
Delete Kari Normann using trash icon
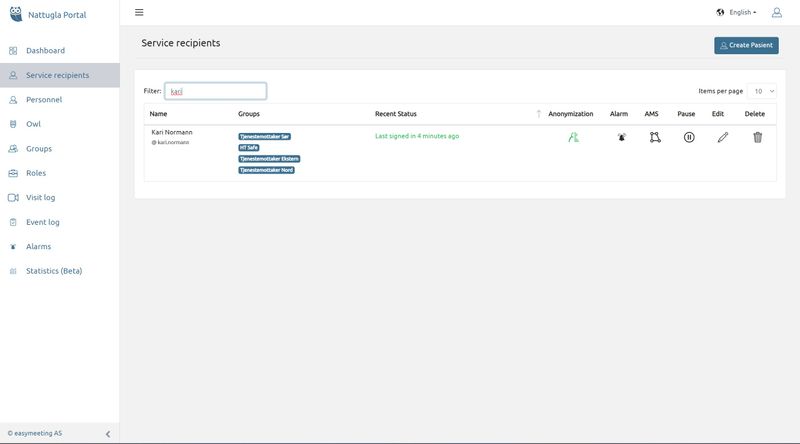click(757, 137)
